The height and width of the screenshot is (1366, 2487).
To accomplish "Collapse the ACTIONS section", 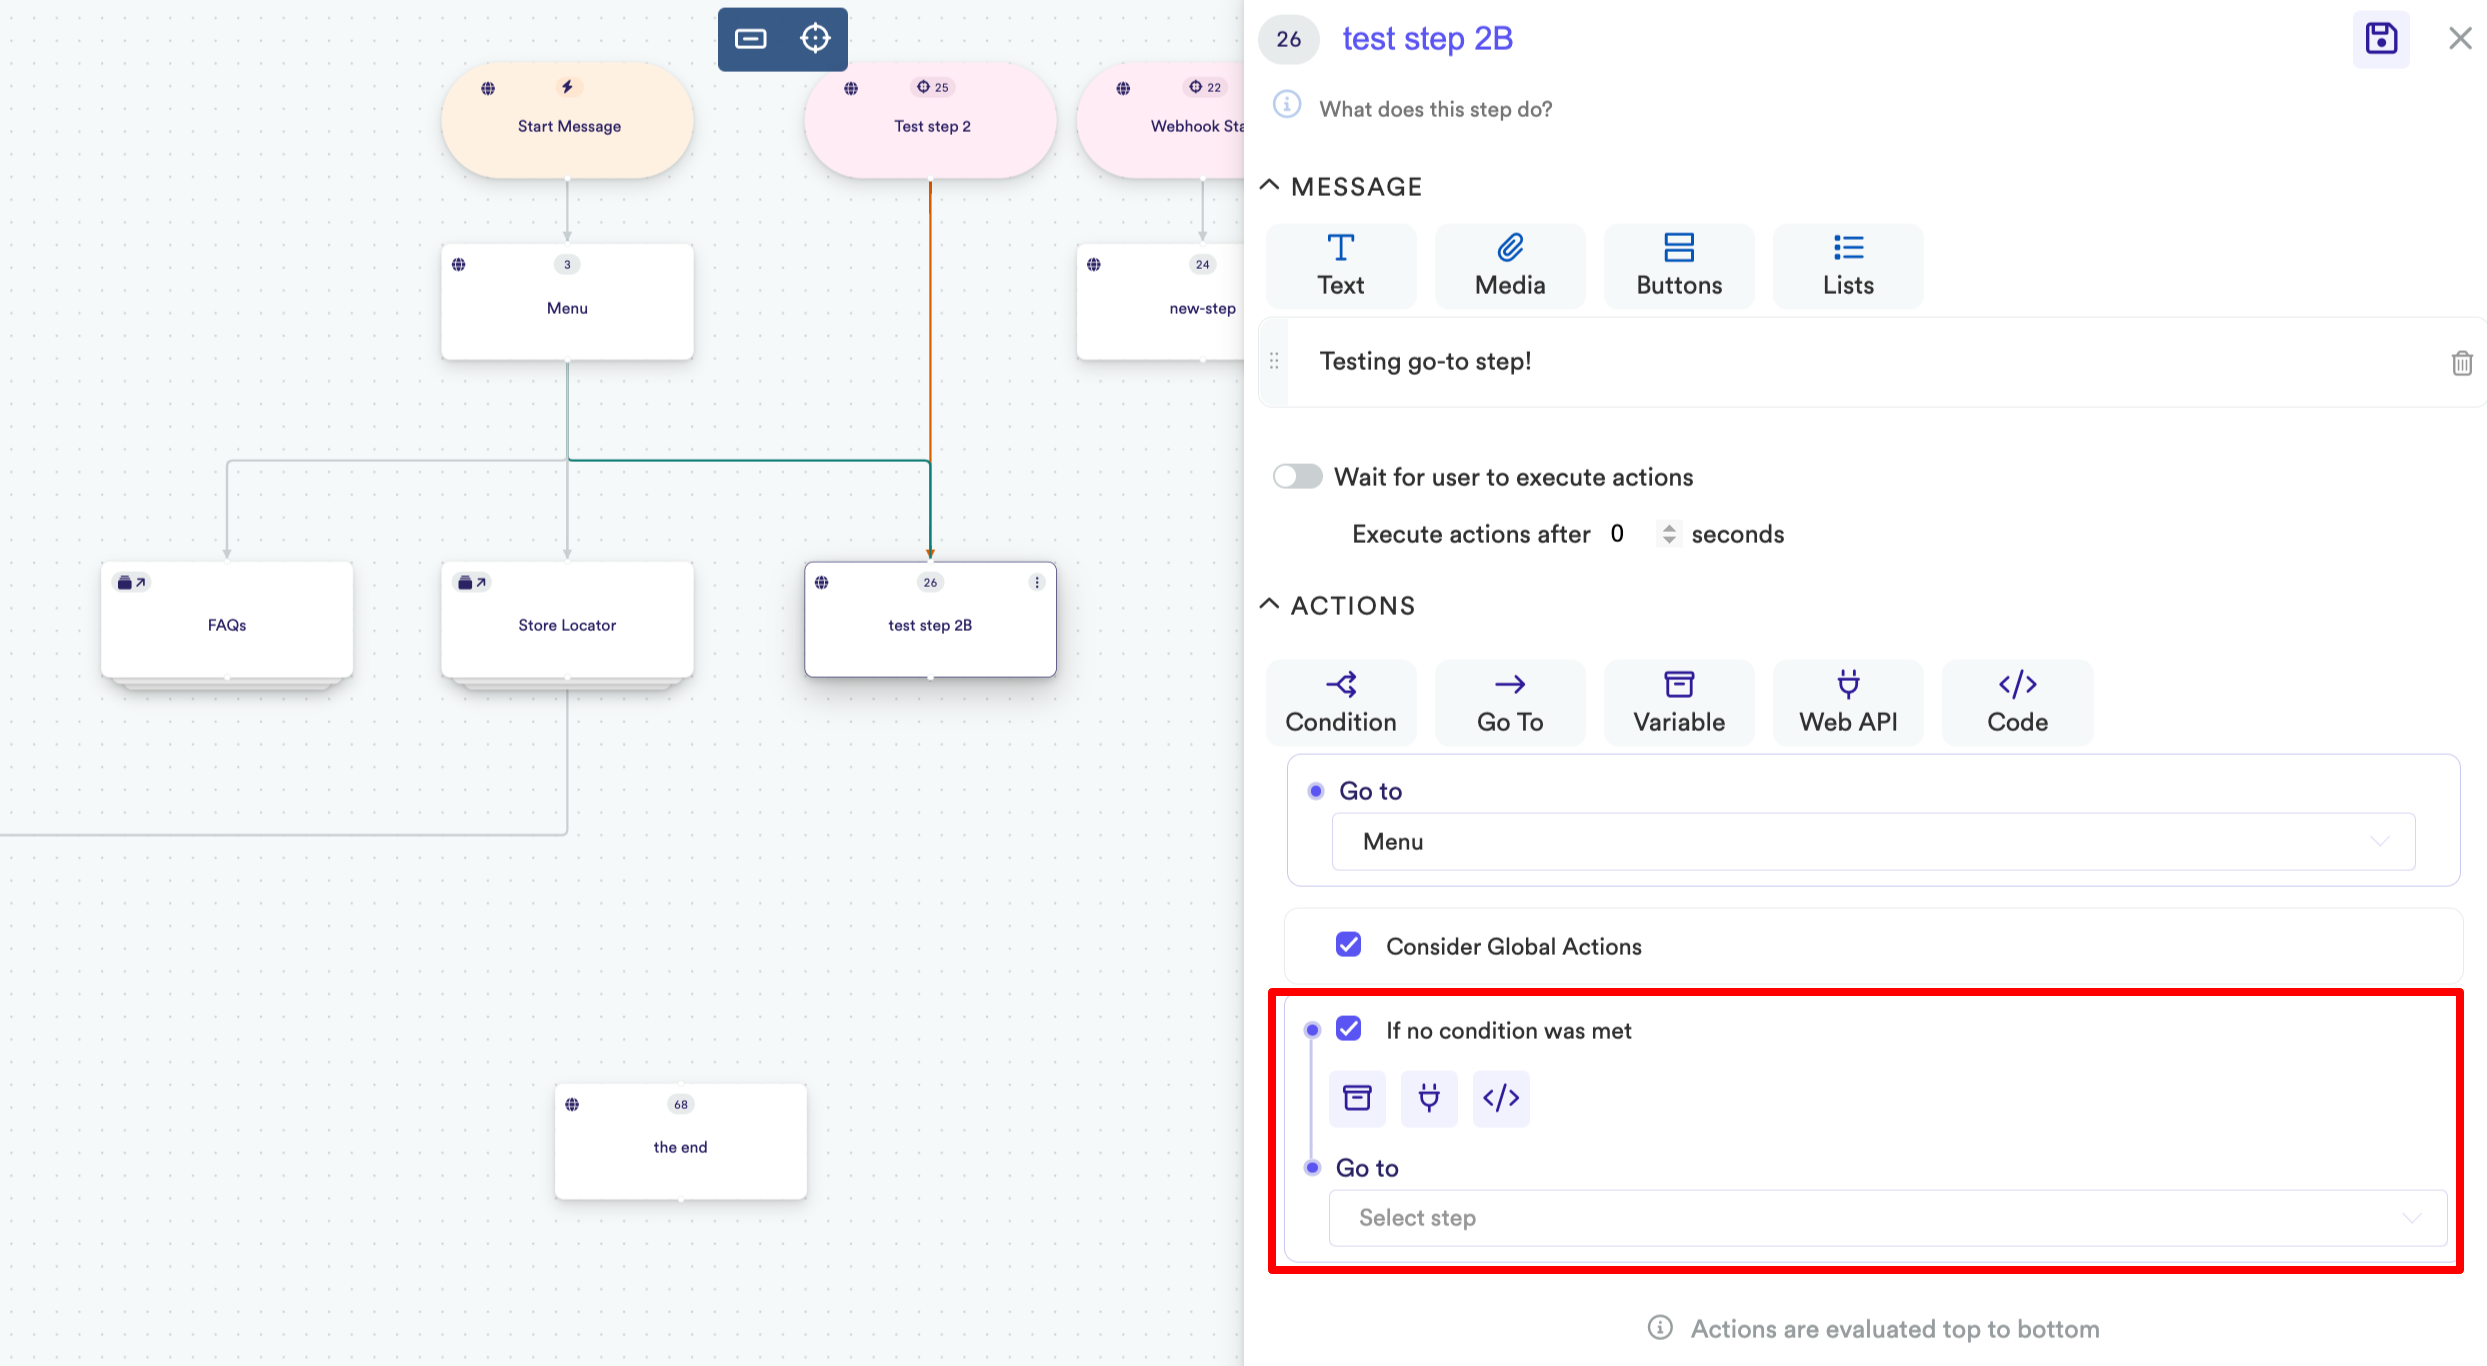I will coord(1269,605).
